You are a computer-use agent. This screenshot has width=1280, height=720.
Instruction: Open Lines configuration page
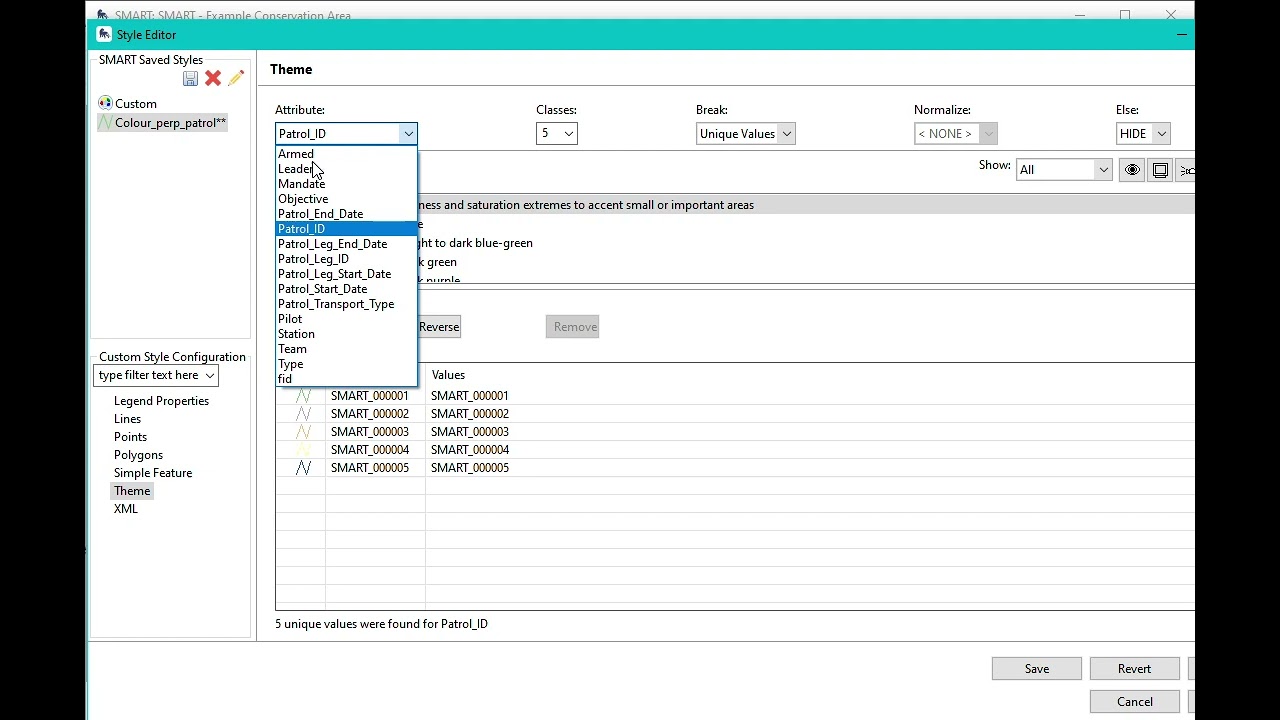pyautogui.click(x=127, y=419)
